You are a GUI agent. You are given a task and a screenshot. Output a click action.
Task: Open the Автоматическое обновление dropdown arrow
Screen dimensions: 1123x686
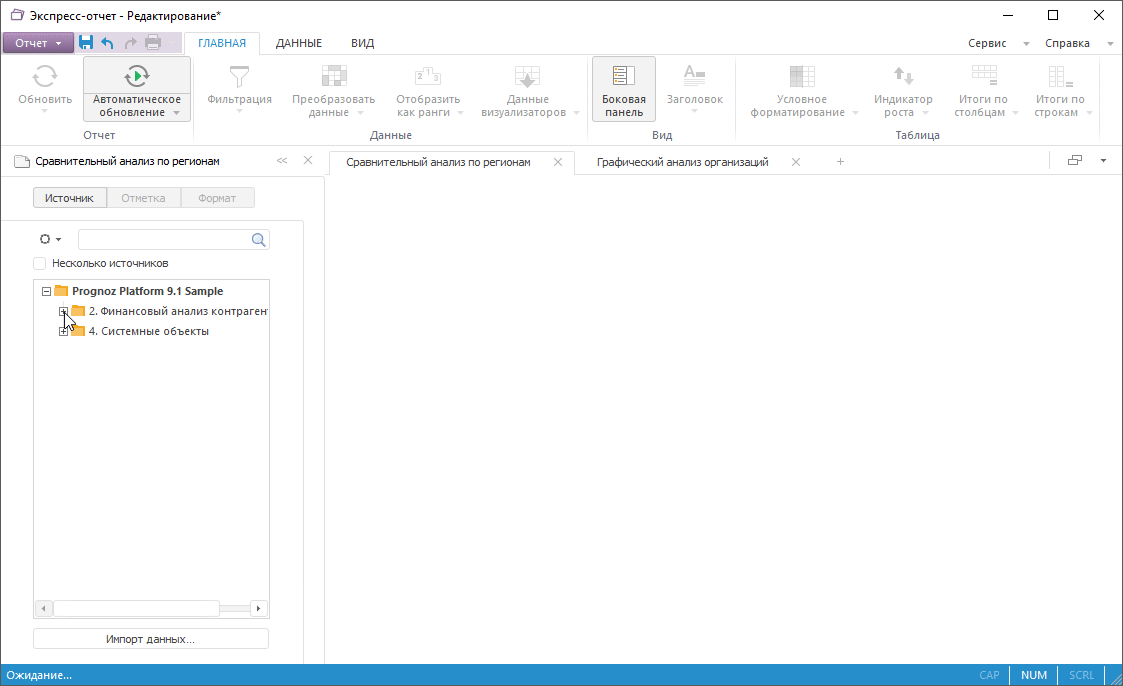[x=176, y=112]
